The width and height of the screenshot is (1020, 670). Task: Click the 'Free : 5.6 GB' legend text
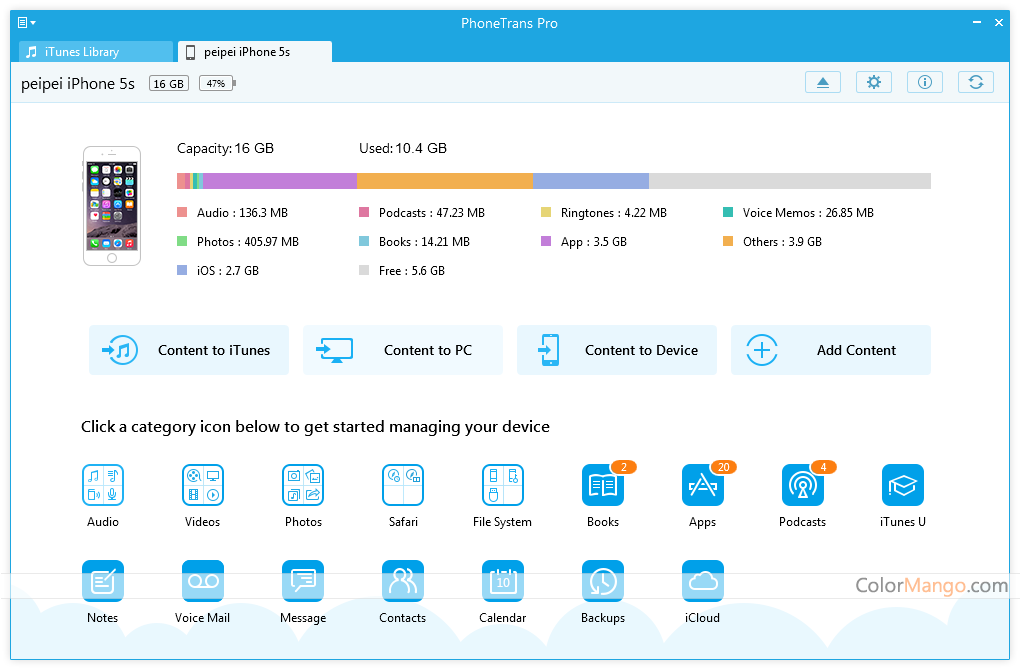coord(412,271)
